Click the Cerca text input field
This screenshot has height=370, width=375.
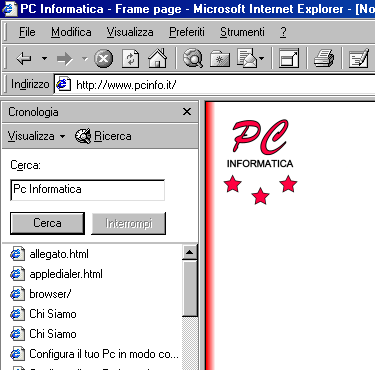(88, 190)
